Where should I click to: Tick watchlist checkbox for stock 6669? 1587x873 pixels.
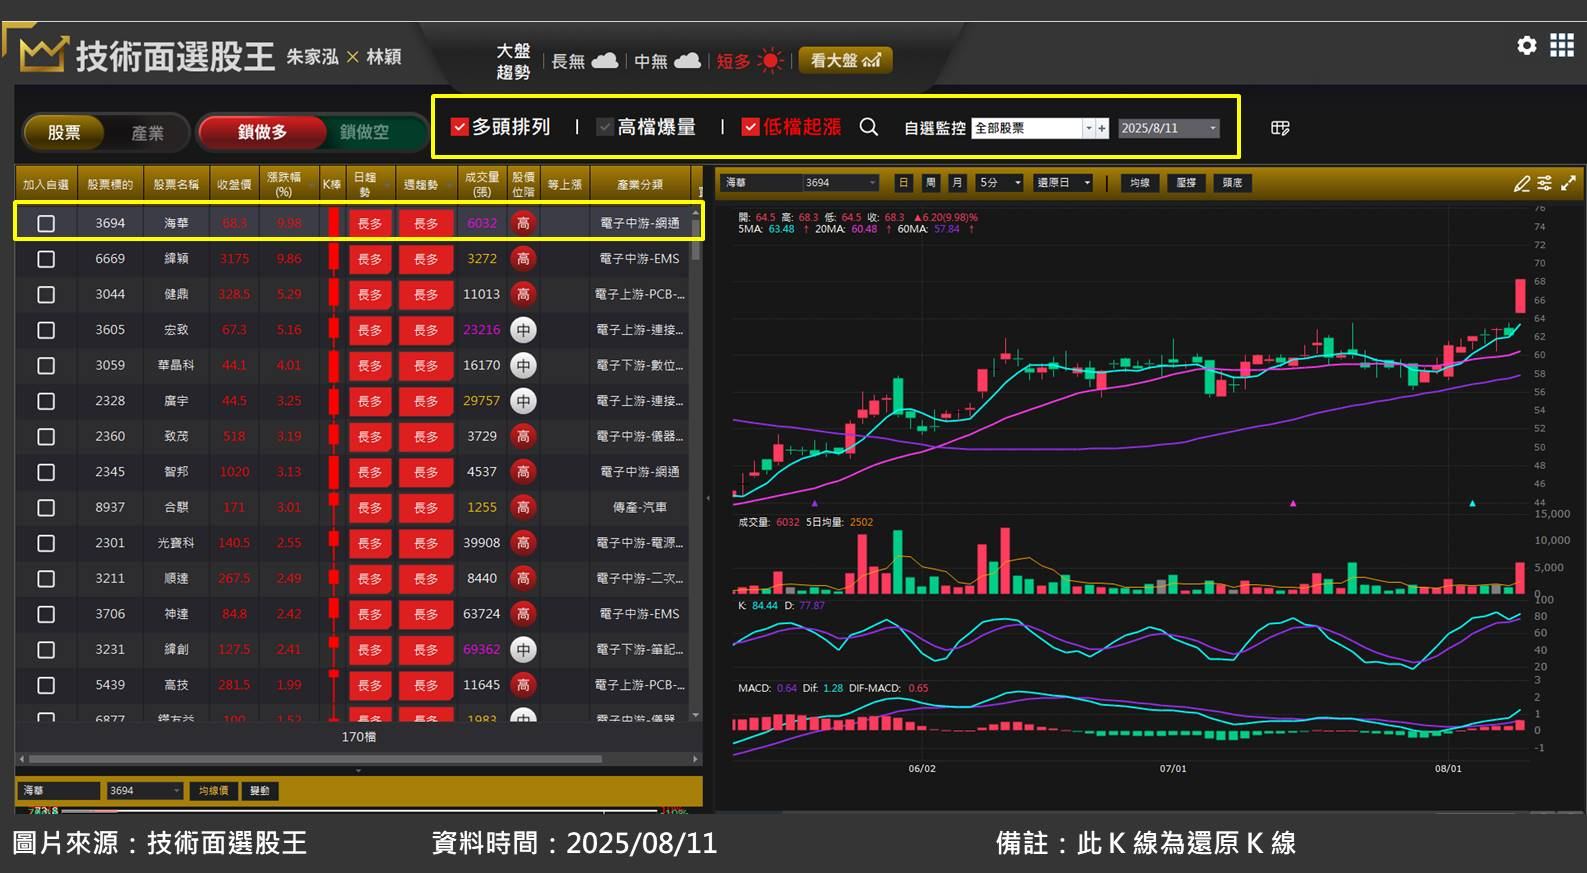[46, 259]
